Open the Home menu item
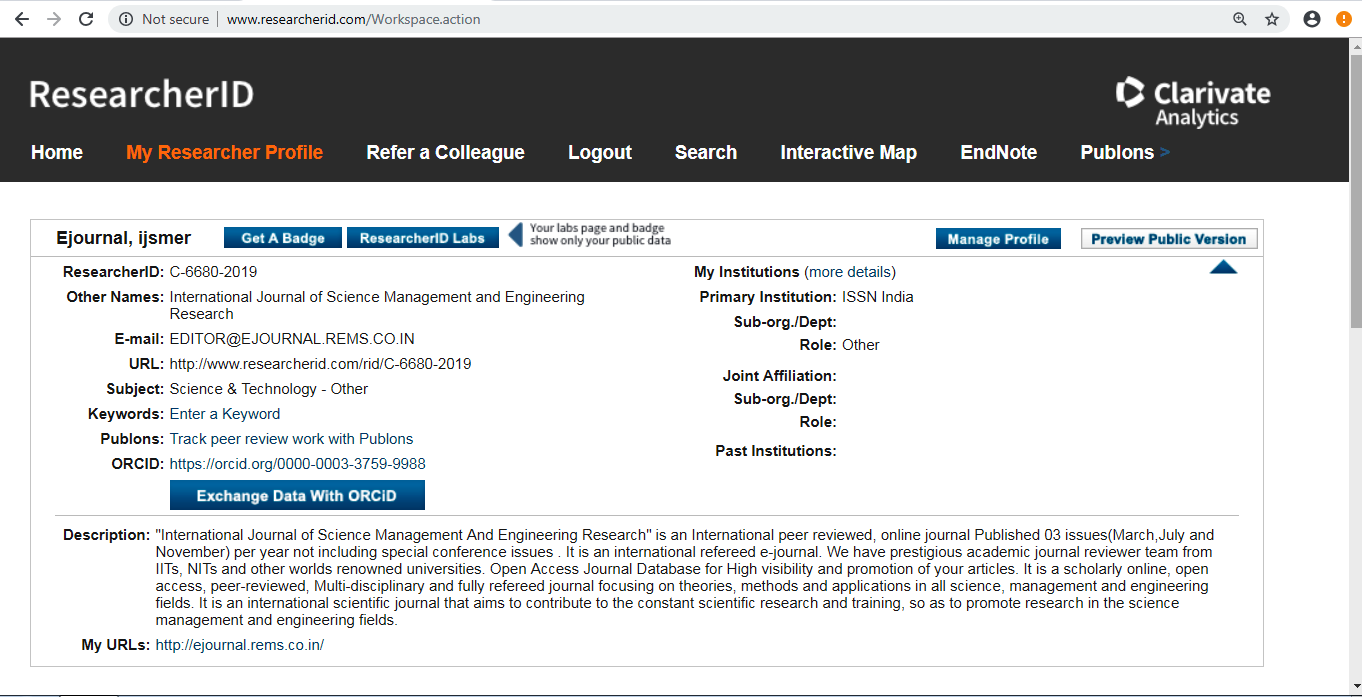1362x697 pixels. click(57, 152)
